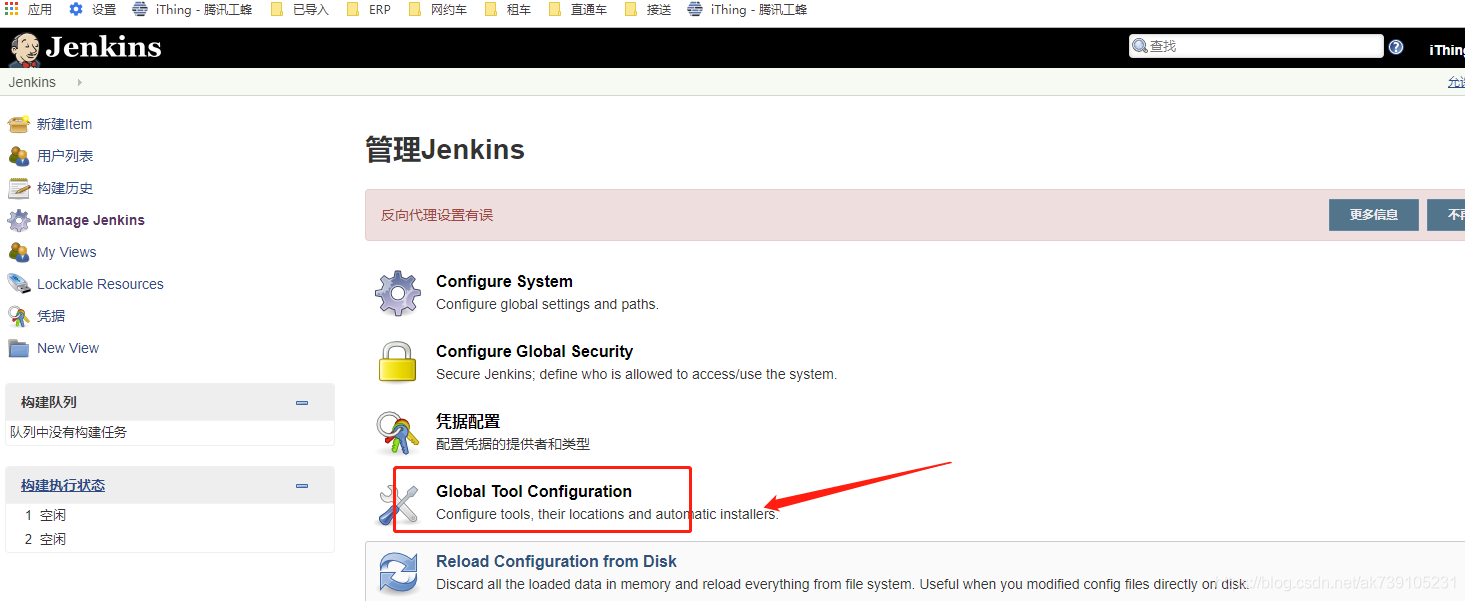Click the 构建执行状态 heading link
The image size is (1465, 601).
(x=63, y=486)
